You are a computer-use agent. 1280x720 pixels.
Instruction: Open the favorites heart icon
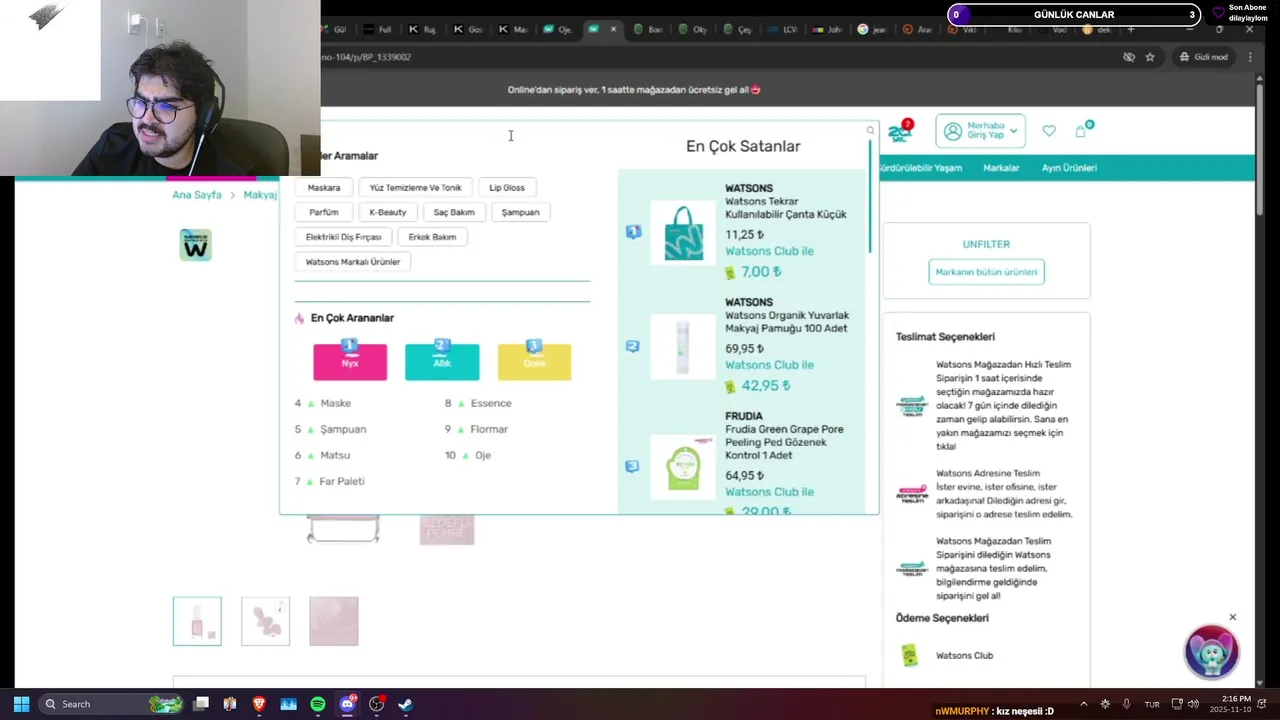1049,131
